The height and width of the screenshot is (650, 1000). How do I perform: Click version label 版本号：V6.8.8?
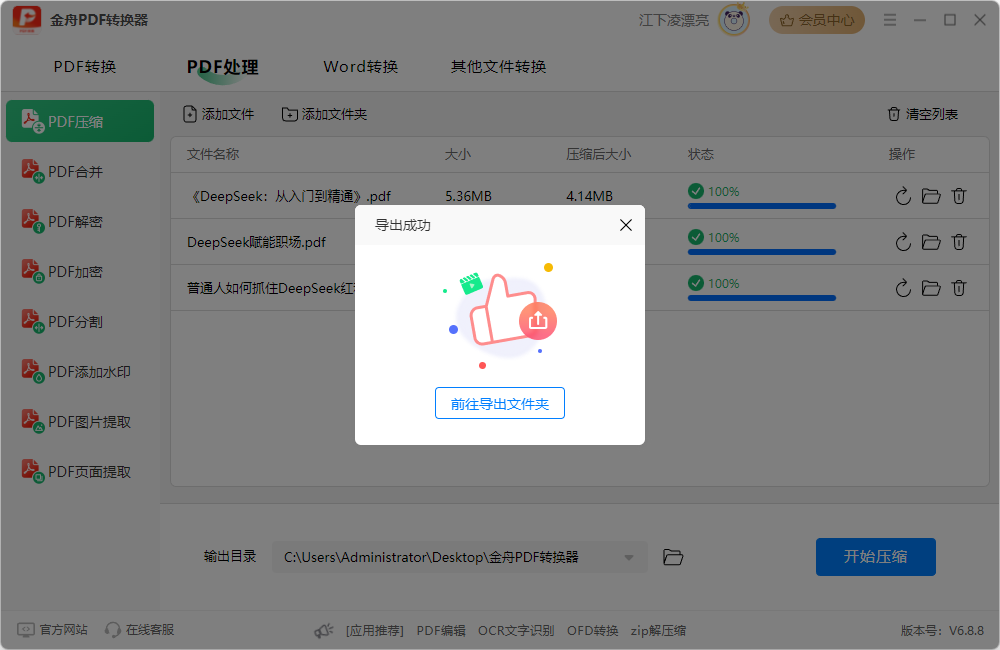click(942, 631)
